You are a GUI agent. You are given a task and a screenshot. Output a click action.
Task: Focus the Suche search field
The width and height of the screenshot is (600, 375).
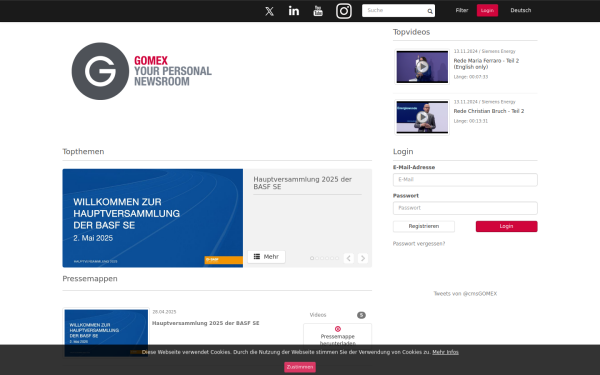coord(398,11)
